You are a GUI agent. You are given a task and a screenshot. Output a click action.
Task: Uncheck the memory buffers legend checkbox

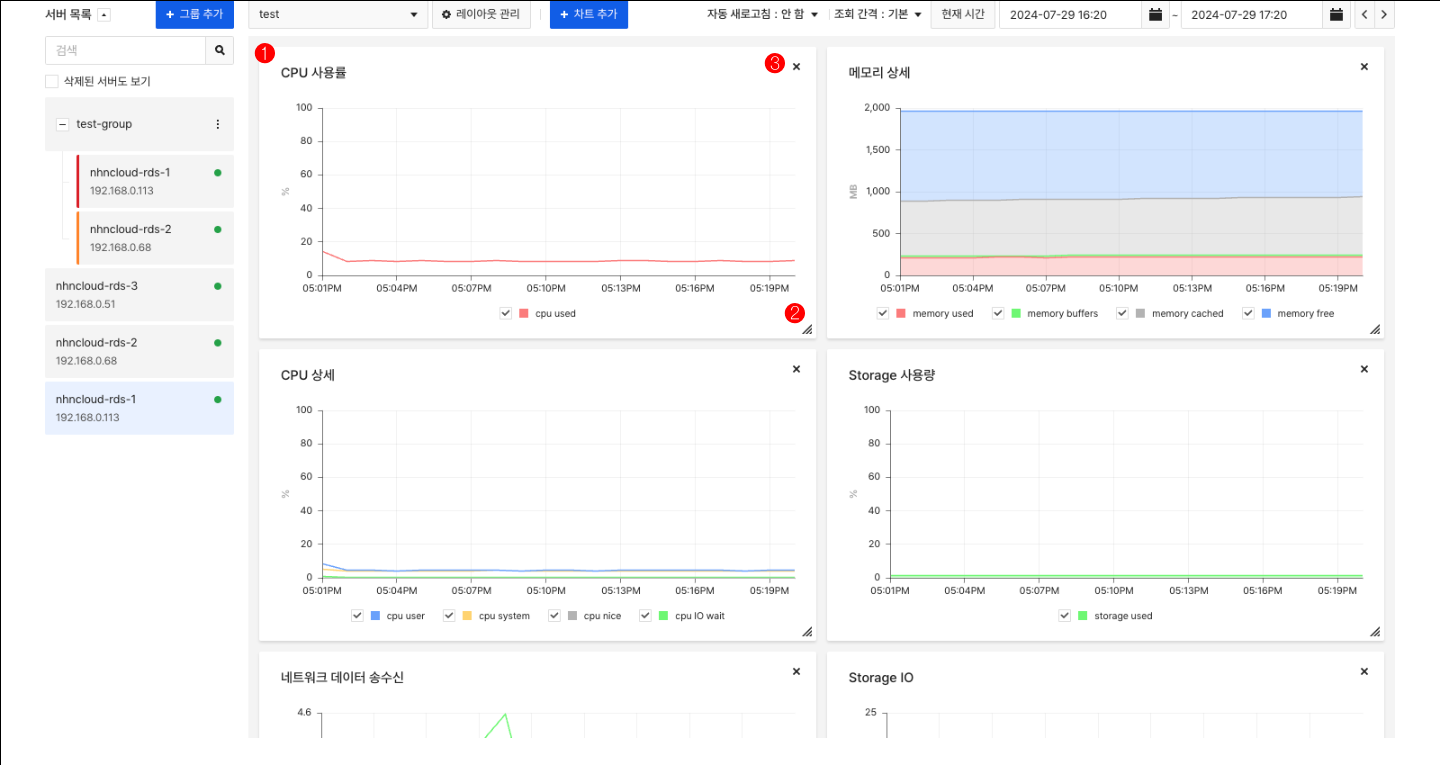click(x=998, y=313)
